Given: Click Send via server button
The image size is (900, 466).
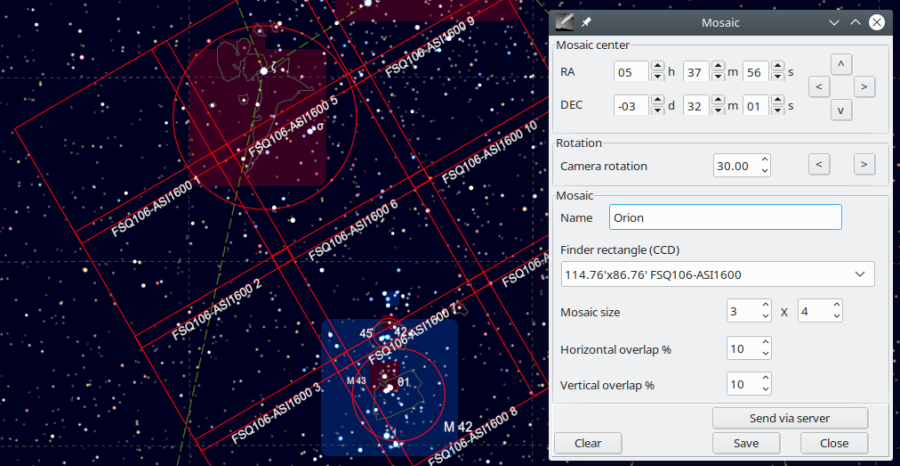Looking at the screenshot, I should point(790,418).
